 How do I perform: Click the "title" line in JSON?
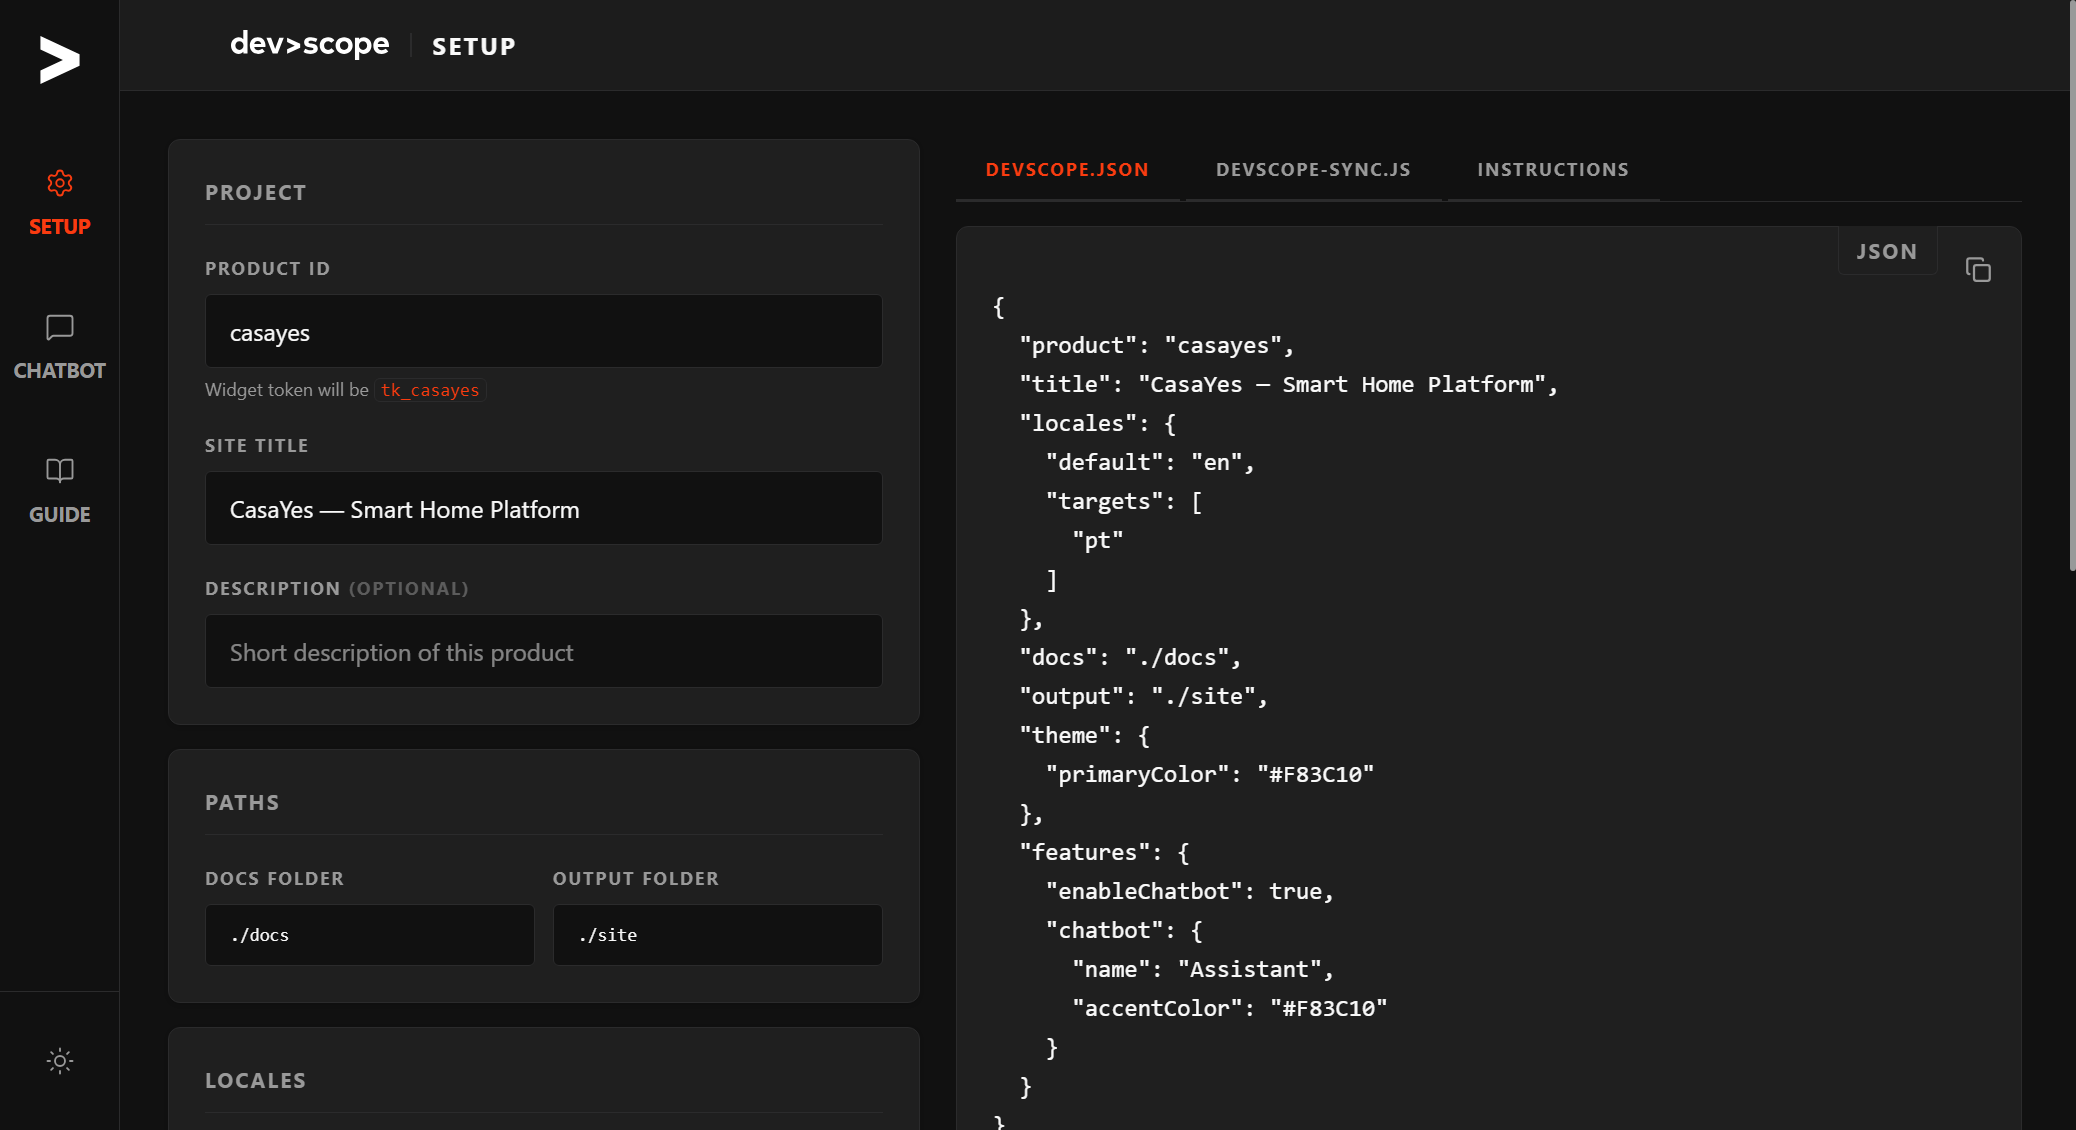pyautogui.click(x=1289, y=384)
